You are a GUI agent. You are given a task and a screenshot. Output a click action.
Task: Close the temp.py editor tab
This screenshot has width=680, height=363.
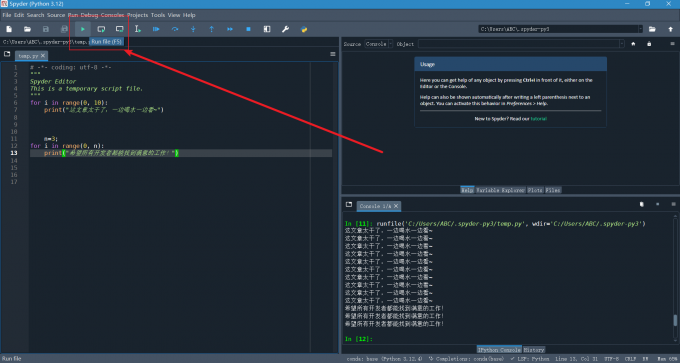(42, 56)
